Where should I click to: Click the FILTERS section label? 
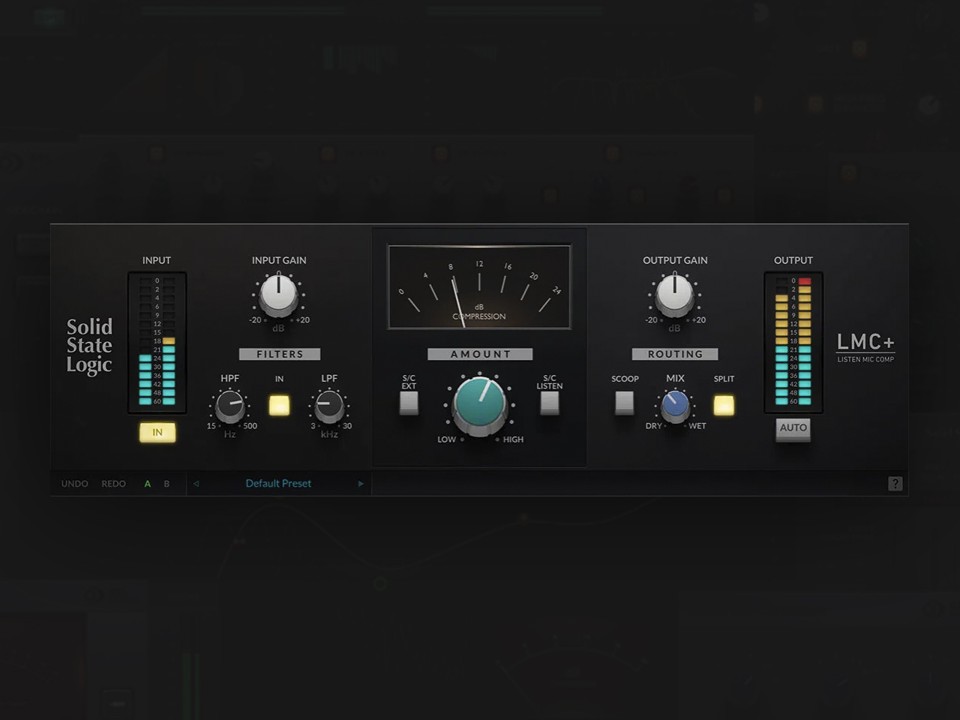click(280, 354)
